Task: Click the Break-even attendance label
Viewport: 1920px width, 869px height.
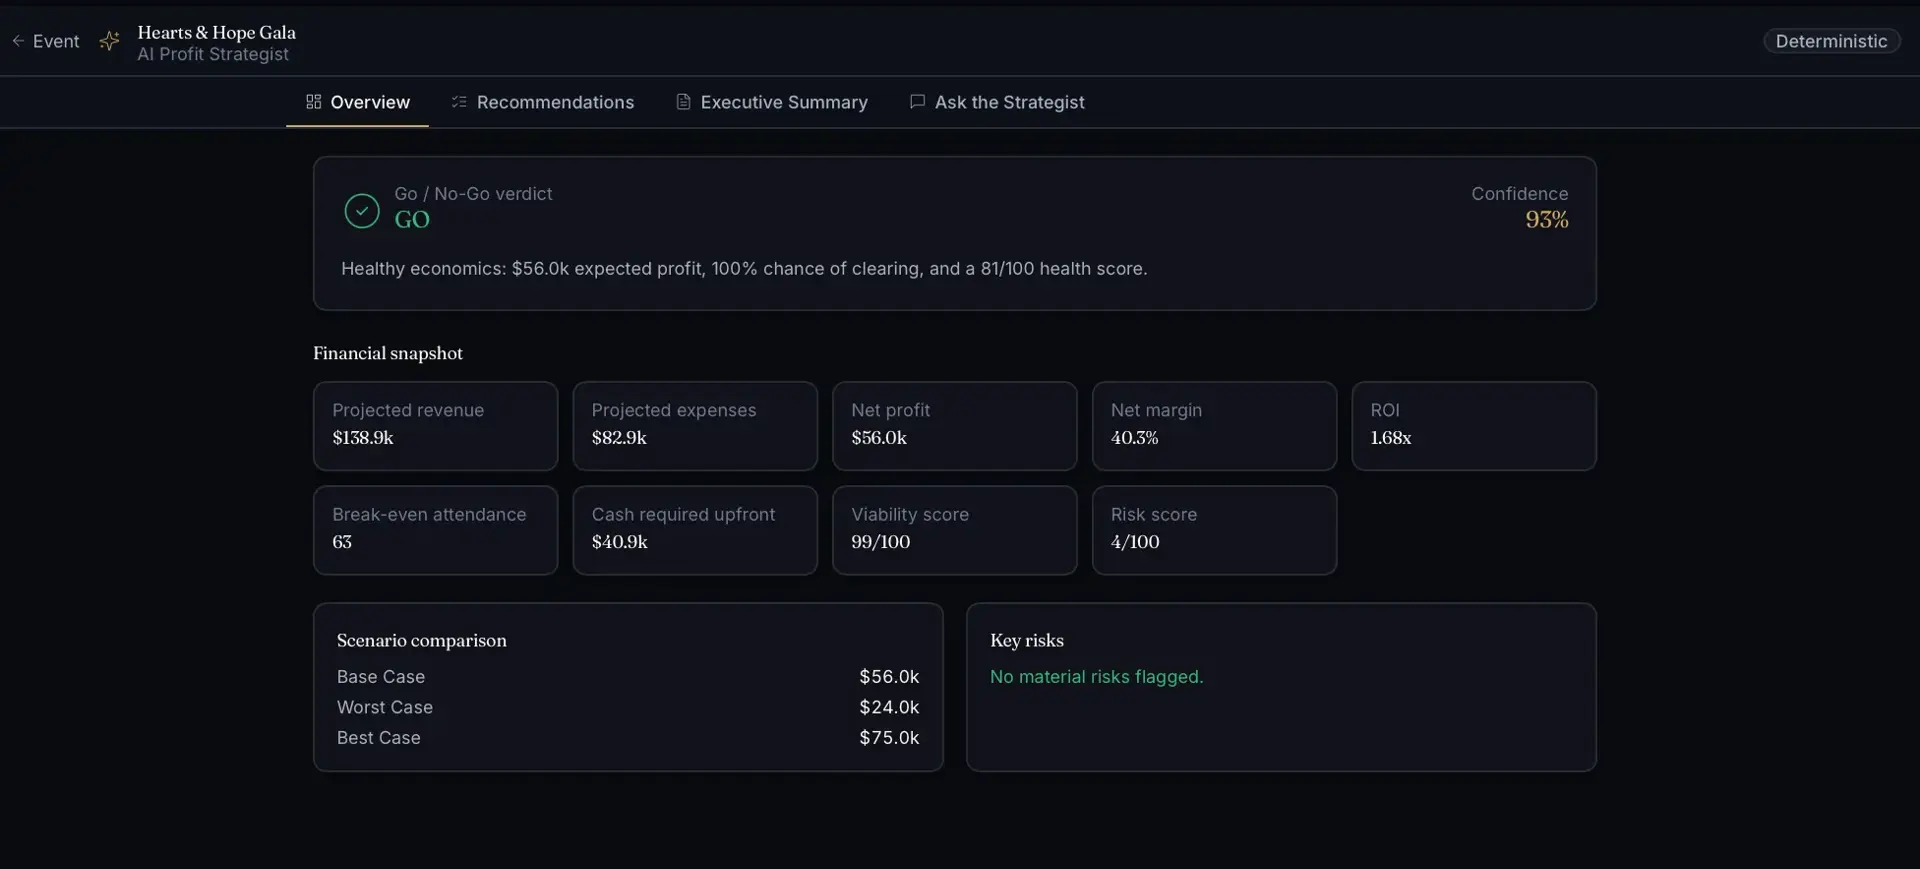Action: [x=429, y=514]
